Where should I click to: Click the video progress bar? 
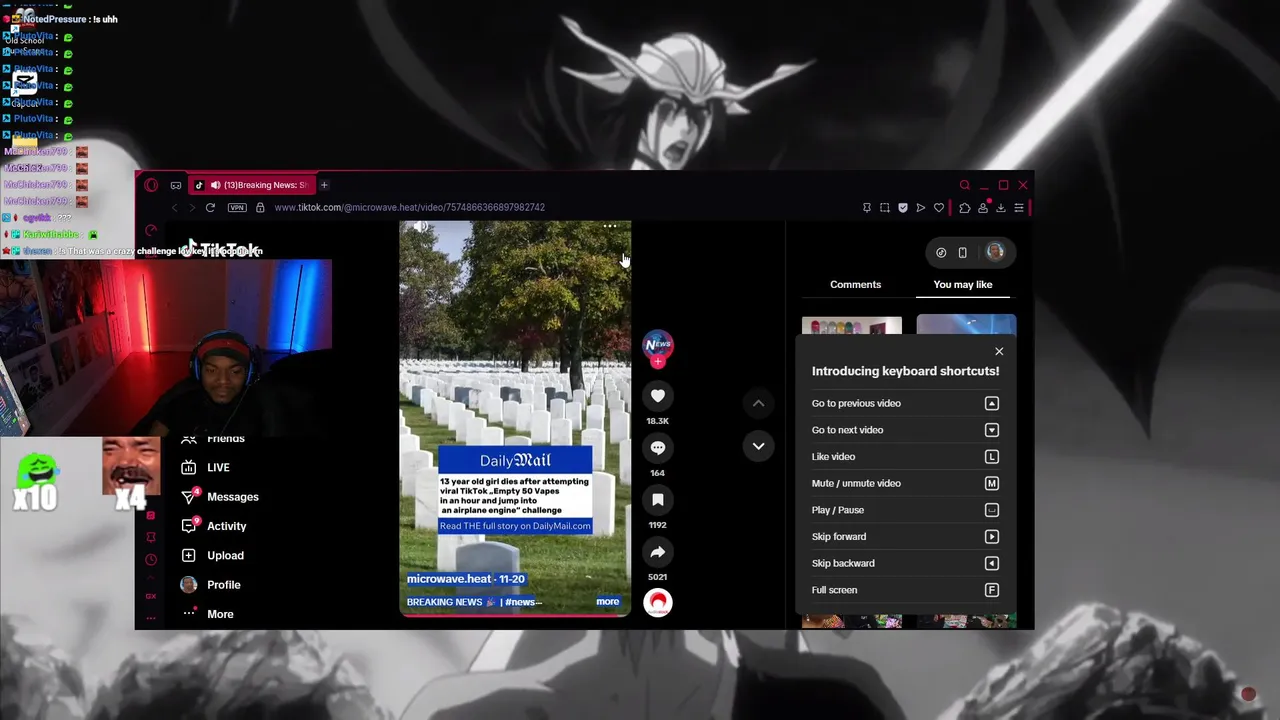515,615
